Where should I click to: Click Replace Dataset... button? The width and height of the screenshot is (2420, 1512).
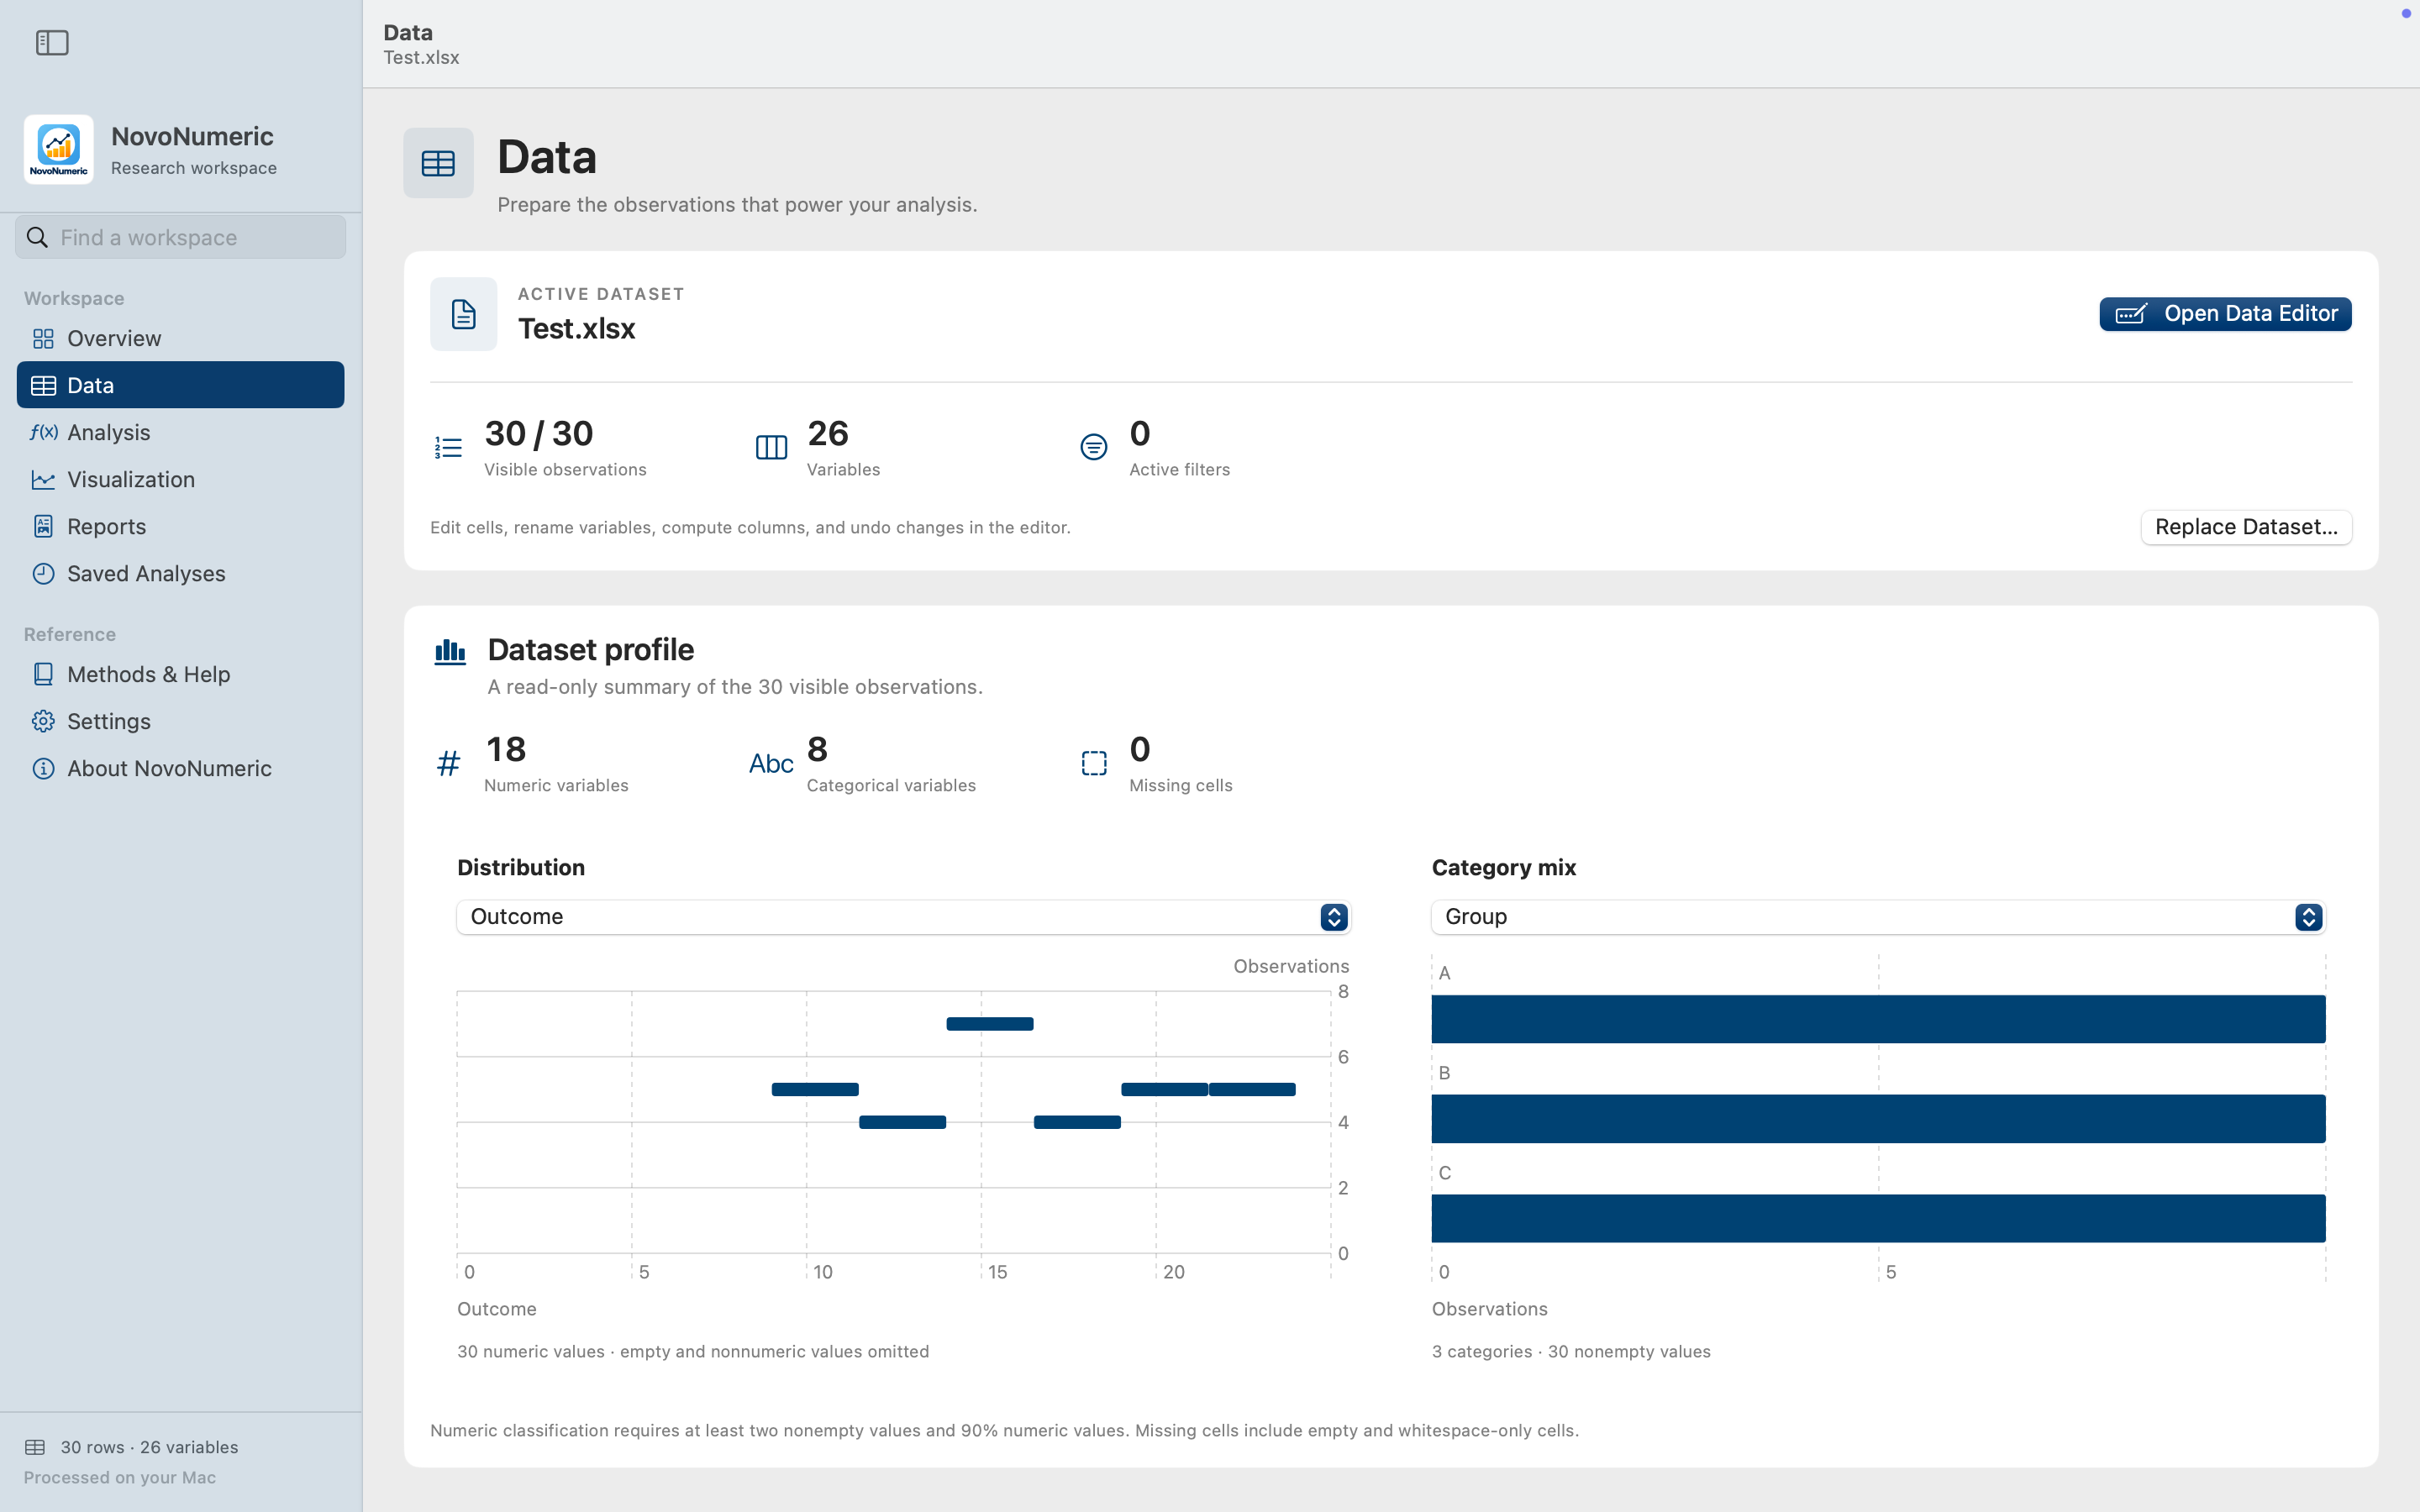(2246, 527)
